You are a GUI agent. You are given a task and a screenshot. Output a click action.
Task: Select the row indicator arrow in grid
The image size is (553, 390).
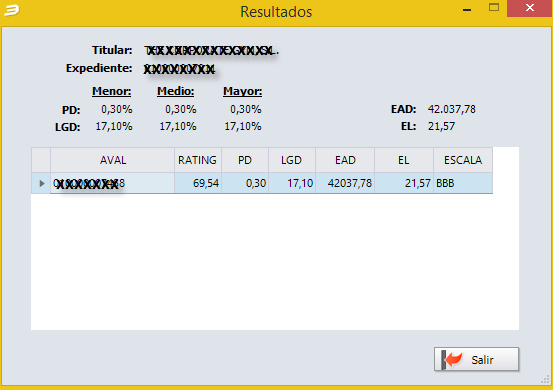pyautogui.click(x=41, y=183)
